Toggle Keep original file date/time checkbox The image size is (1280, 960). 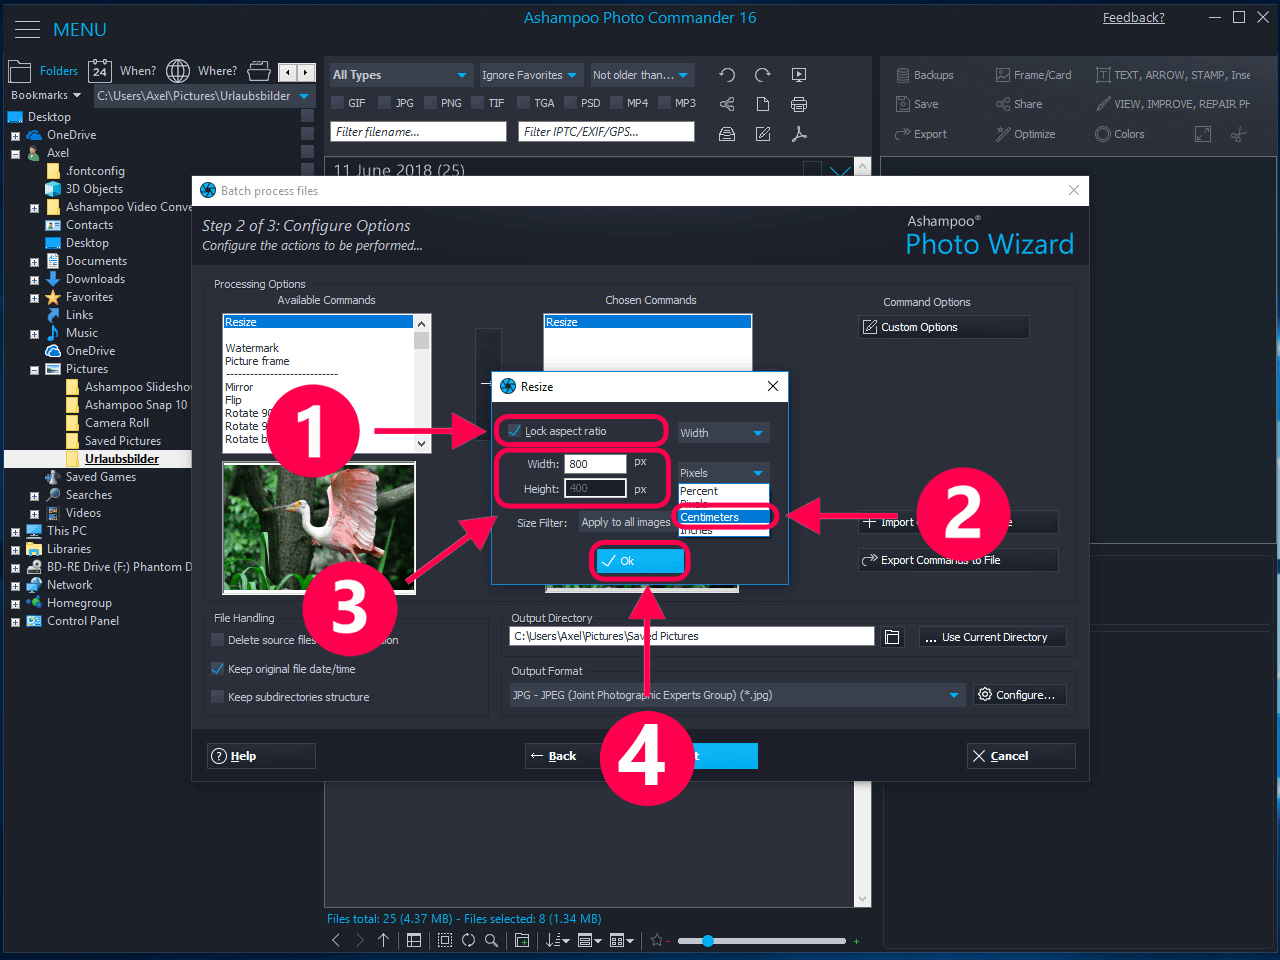coord(217,669)
